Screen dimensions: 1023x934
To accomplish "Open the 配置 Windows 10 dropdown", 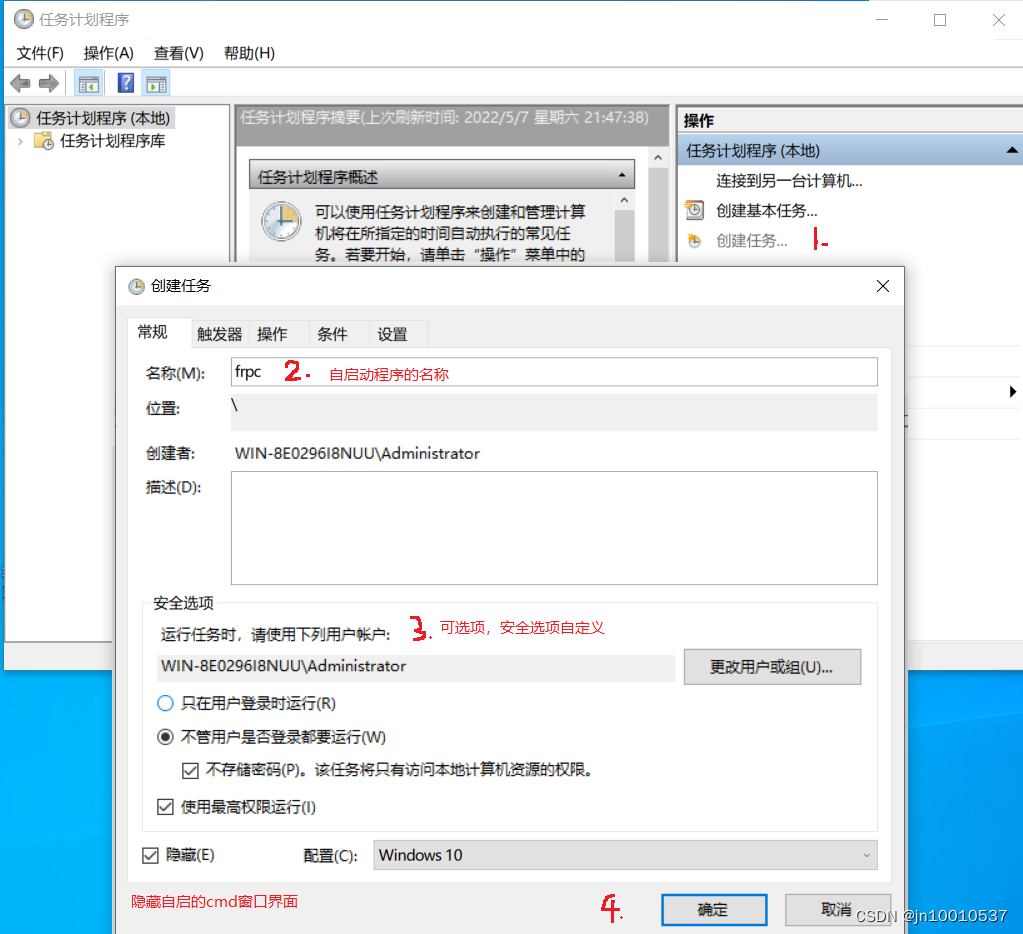I will click(865, 855).
